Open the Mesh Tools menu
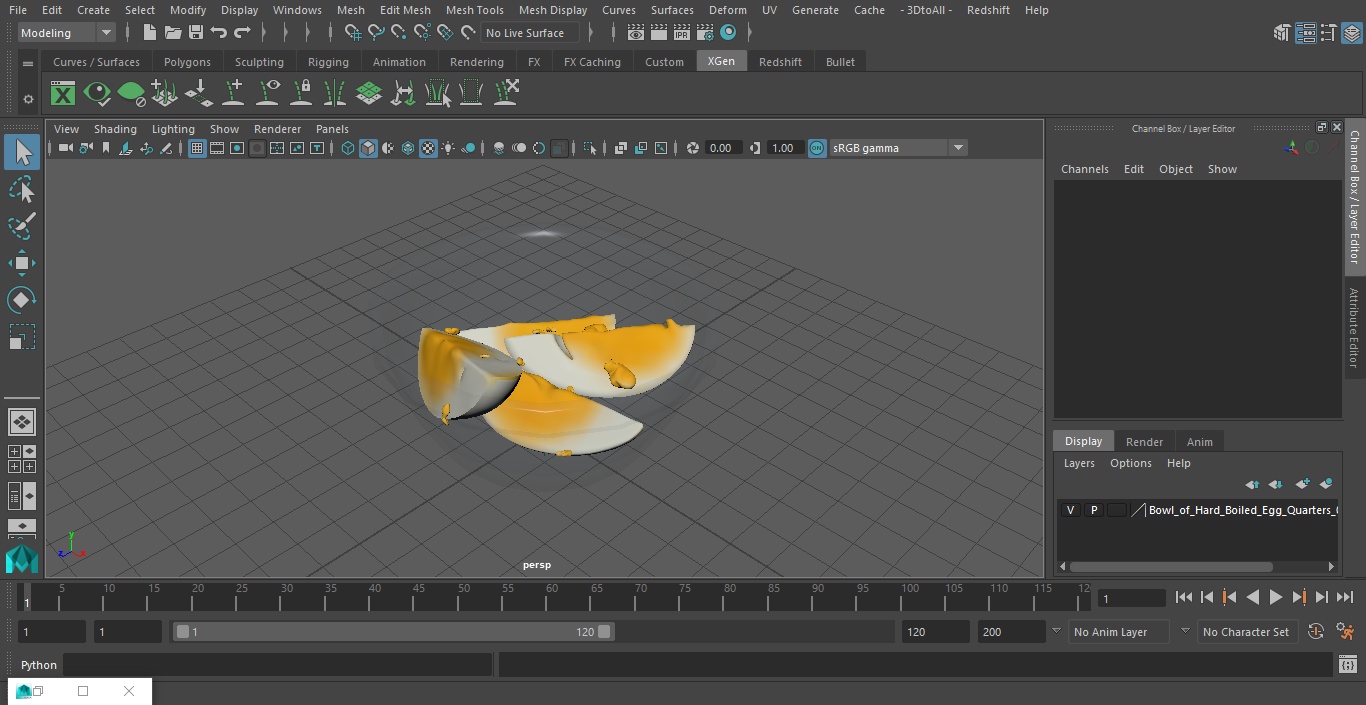This screenshot has width=1366, height=705. pos(474,10)
